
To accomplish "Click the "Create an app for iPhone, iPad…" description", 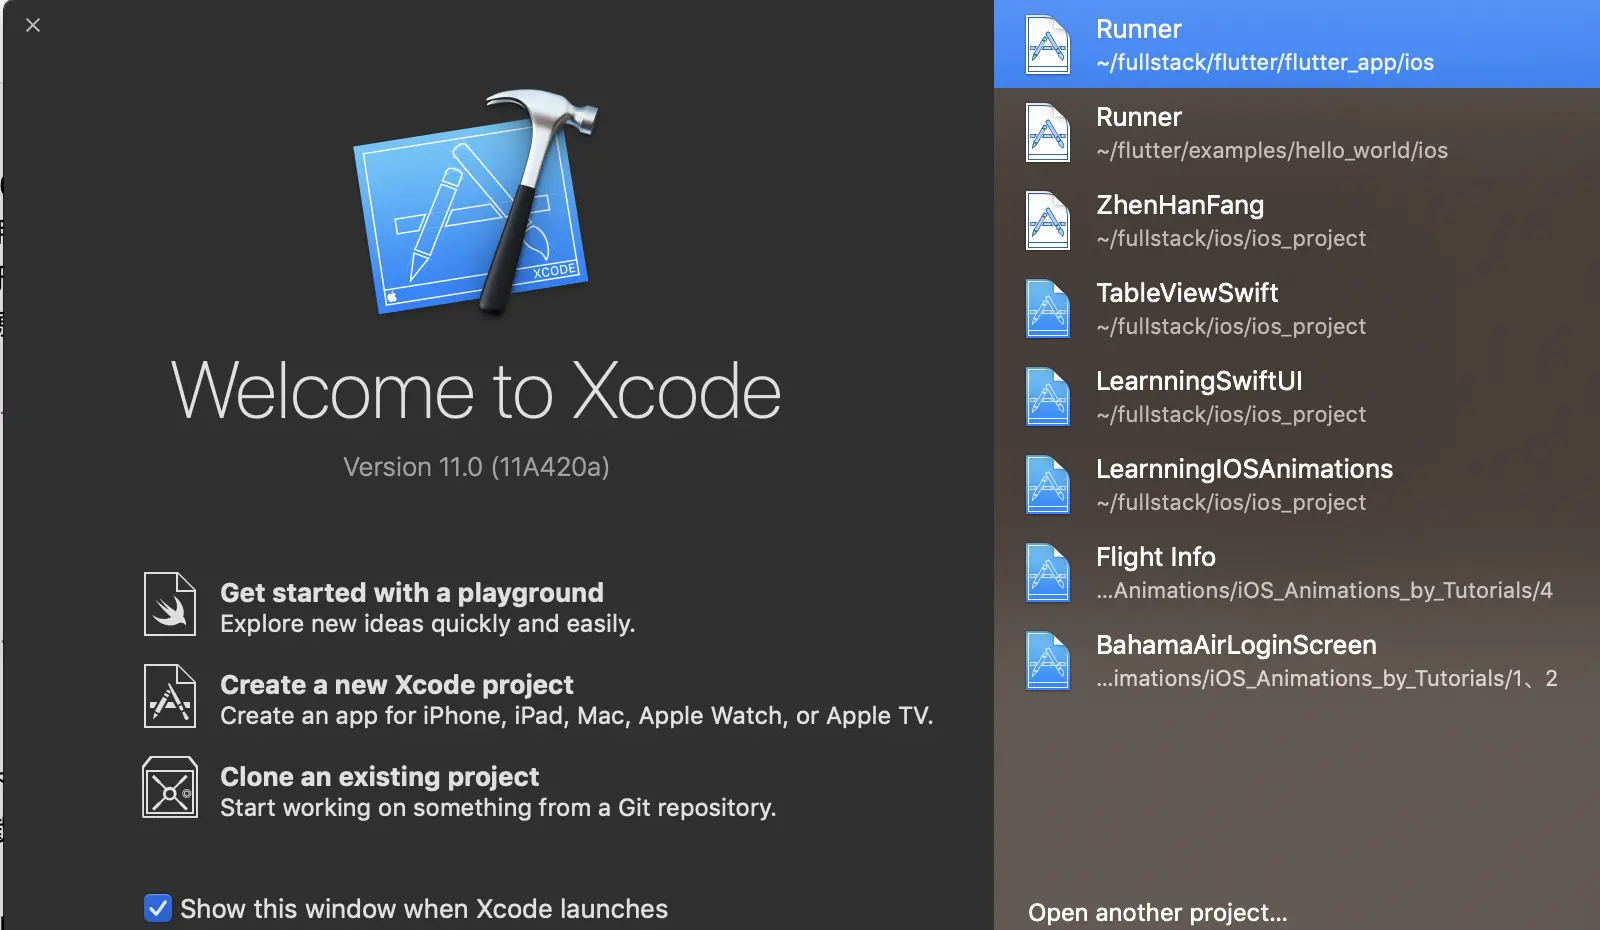I will point(577,716).
